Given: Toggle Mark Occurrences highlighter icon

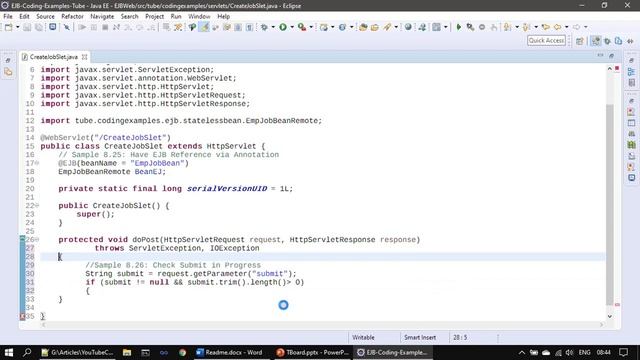Looking at the screenshot, I should click(x=204, y=27).
